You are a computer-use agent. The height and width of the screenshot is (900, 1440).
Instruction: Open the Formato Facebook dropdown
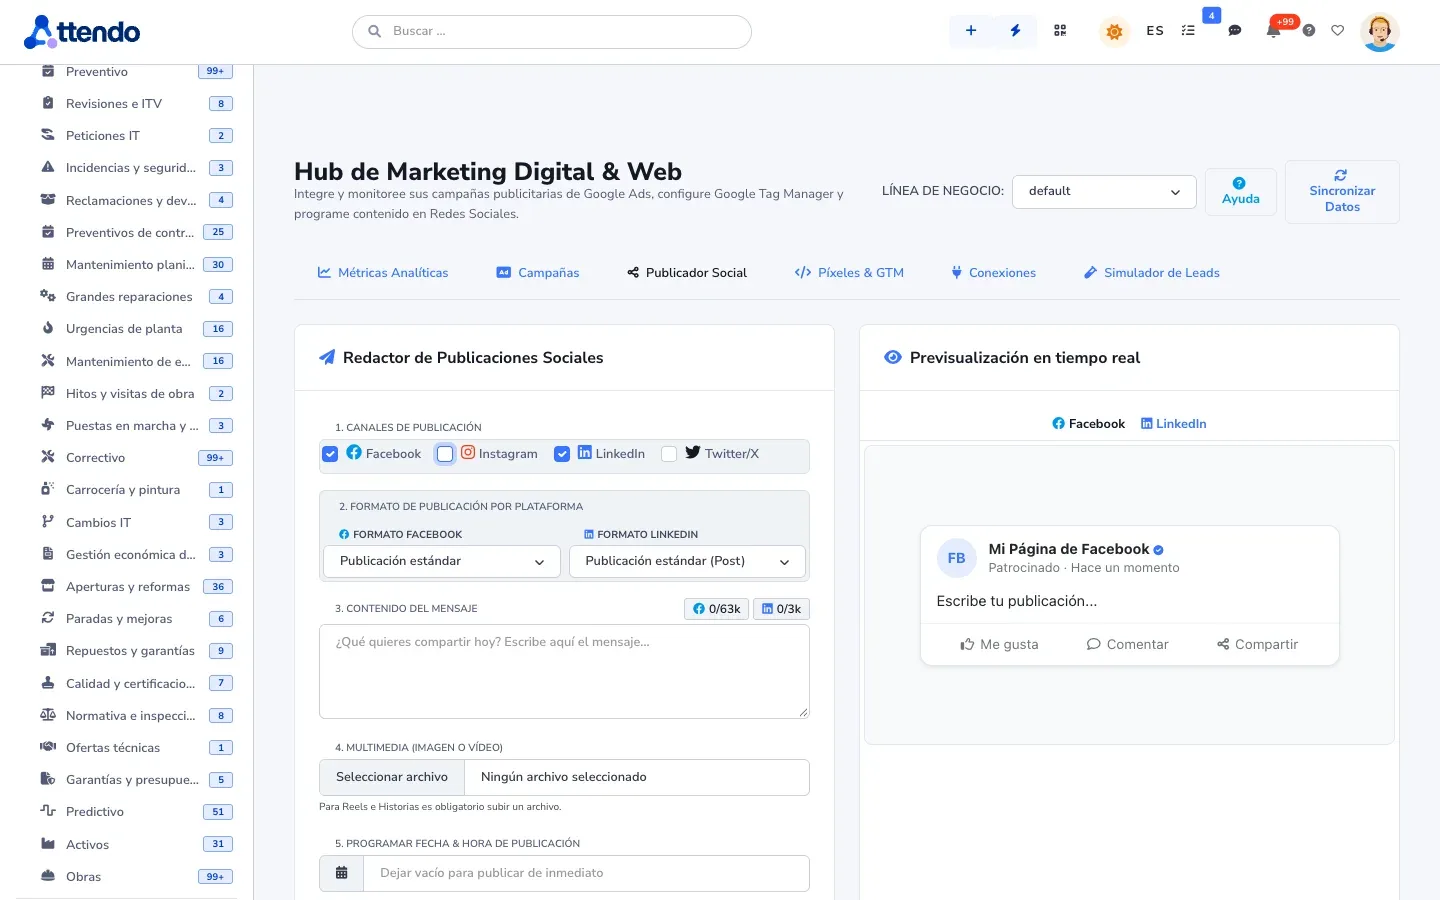(x=441, y=562)
